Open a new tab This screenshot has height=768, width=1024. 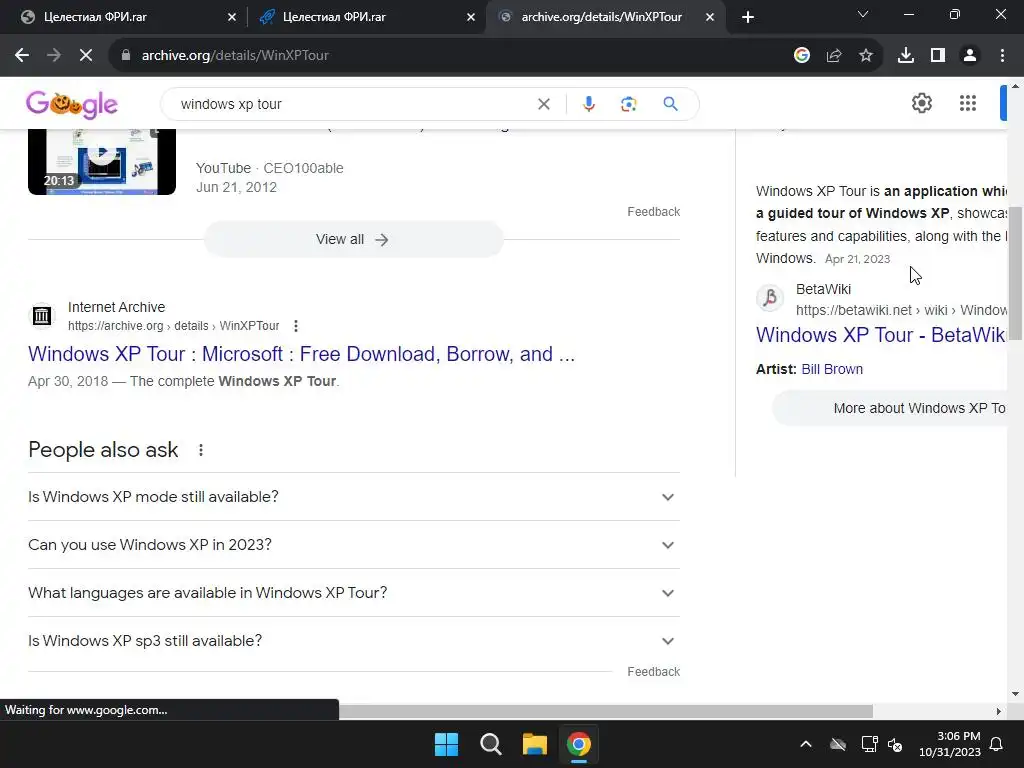coord(748,17)
